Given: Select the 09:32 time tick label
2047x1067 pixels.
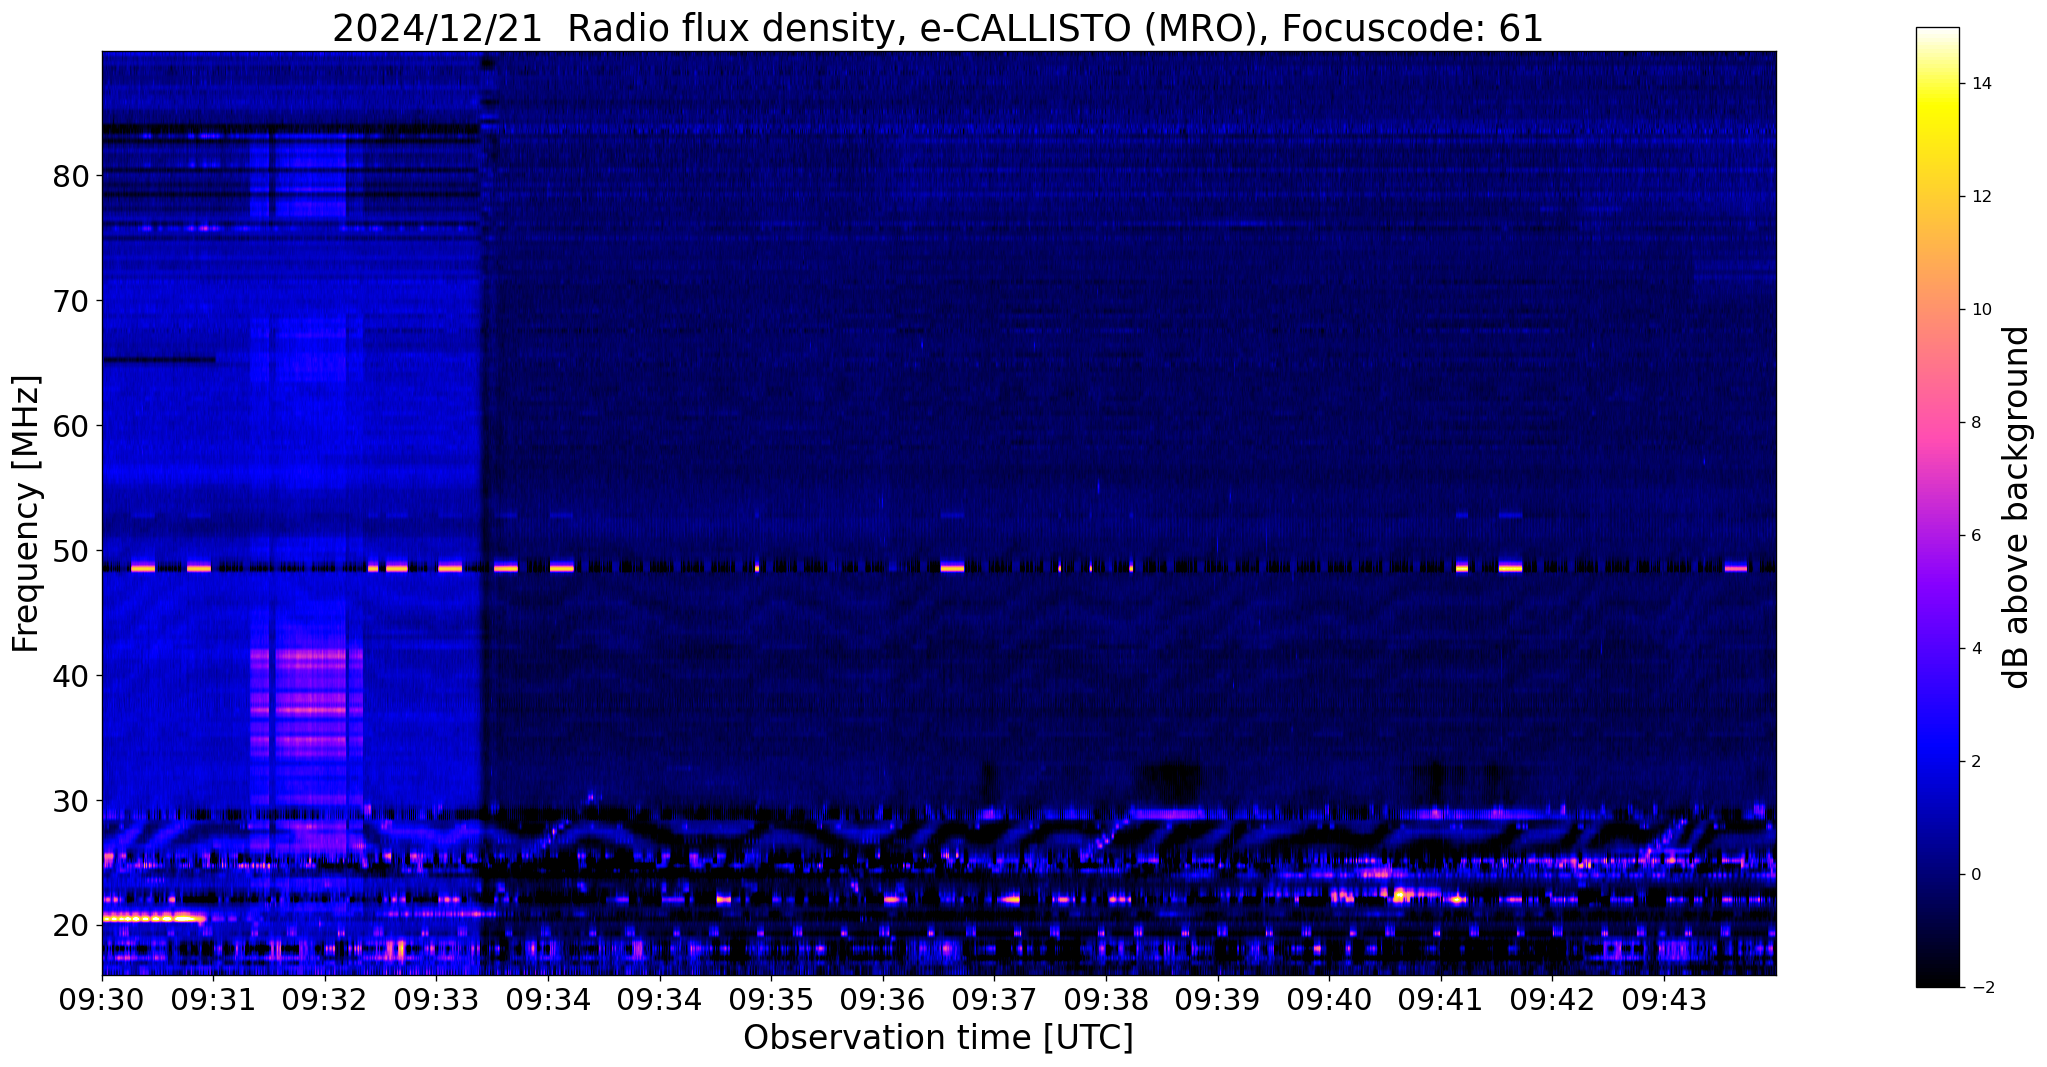Looking at the screenshot, I should 325,999.
